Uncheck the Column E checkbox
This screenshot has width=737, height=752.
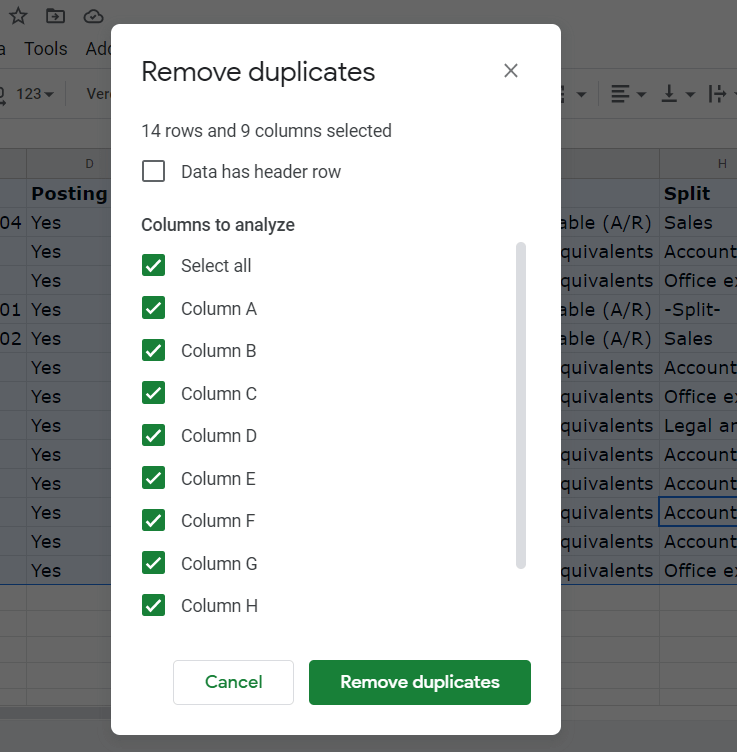coord(153,478)
